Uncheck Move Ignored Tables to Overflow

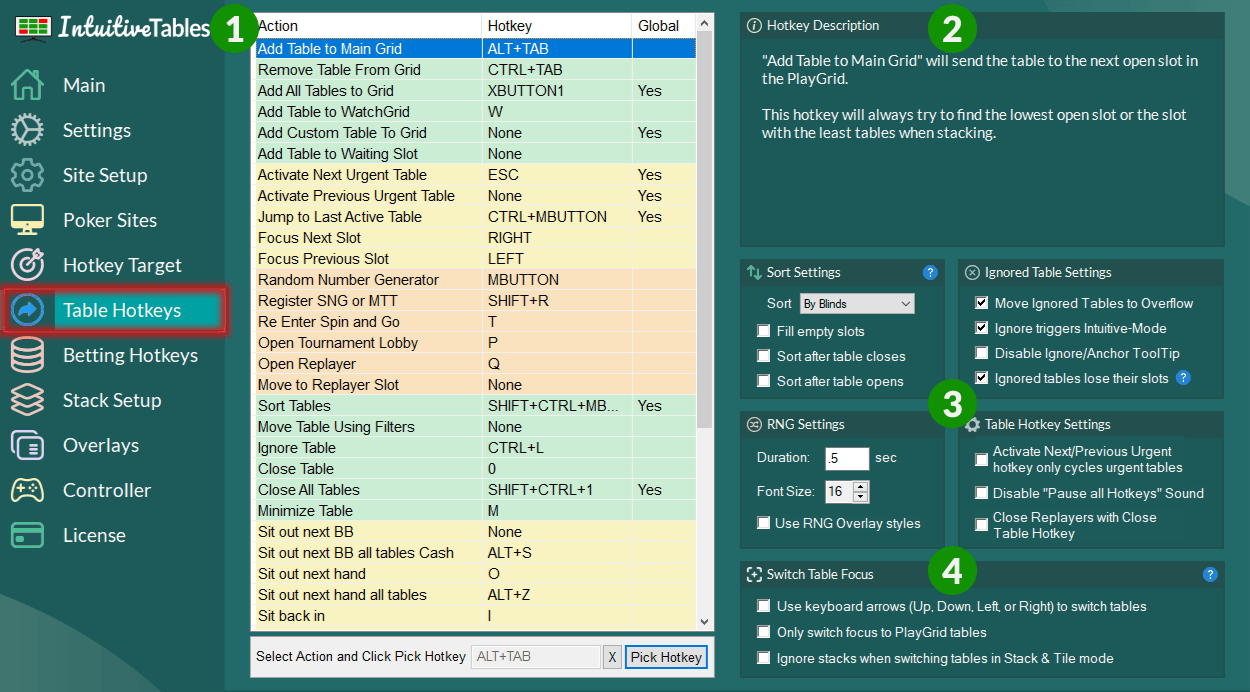click(982, 303)
